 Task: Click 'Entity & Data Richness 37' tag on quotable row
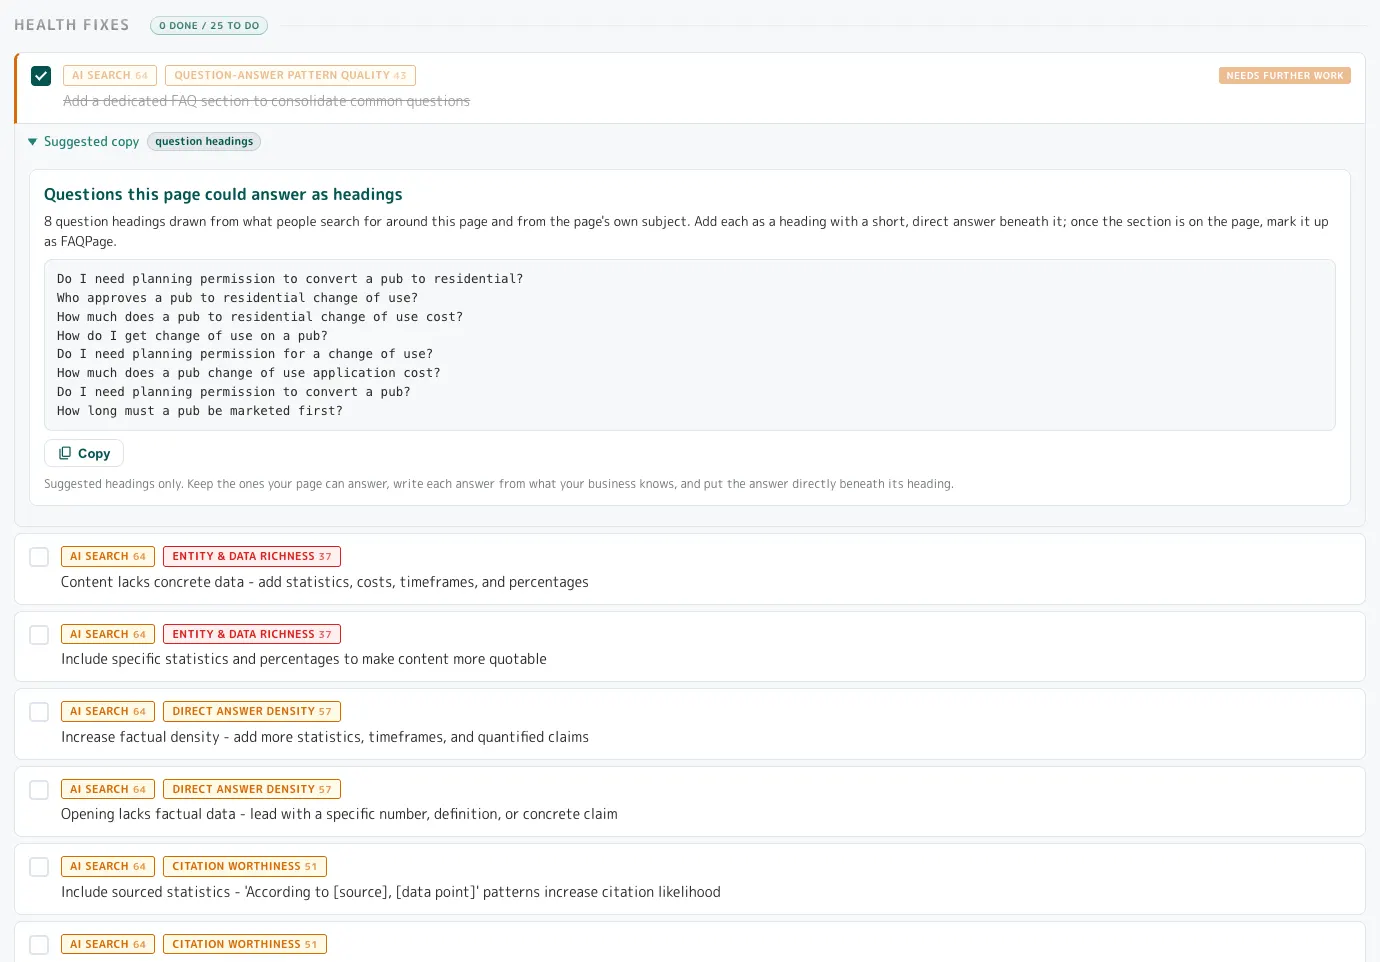(x=252, y=634)
